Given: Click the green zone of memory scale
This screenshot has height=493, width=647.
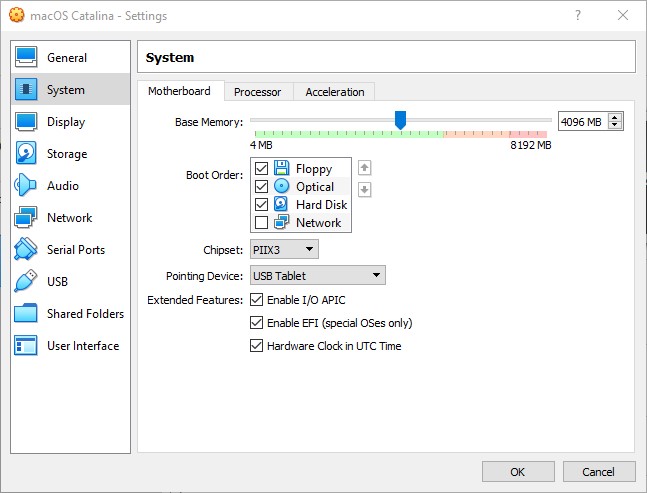Looking at the screenshot, I should pyautogui.click(x=349, y=134).
